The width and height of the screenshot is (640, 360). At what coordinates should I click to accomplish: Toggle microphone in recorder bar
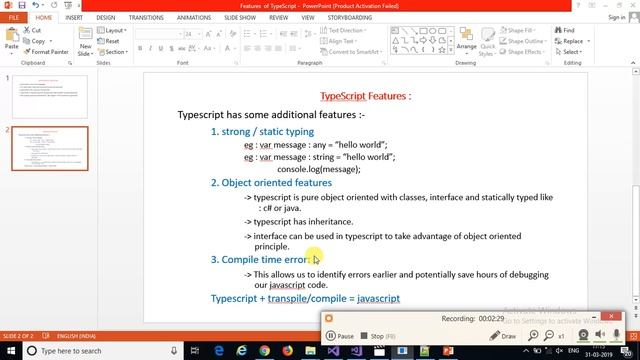616,335
